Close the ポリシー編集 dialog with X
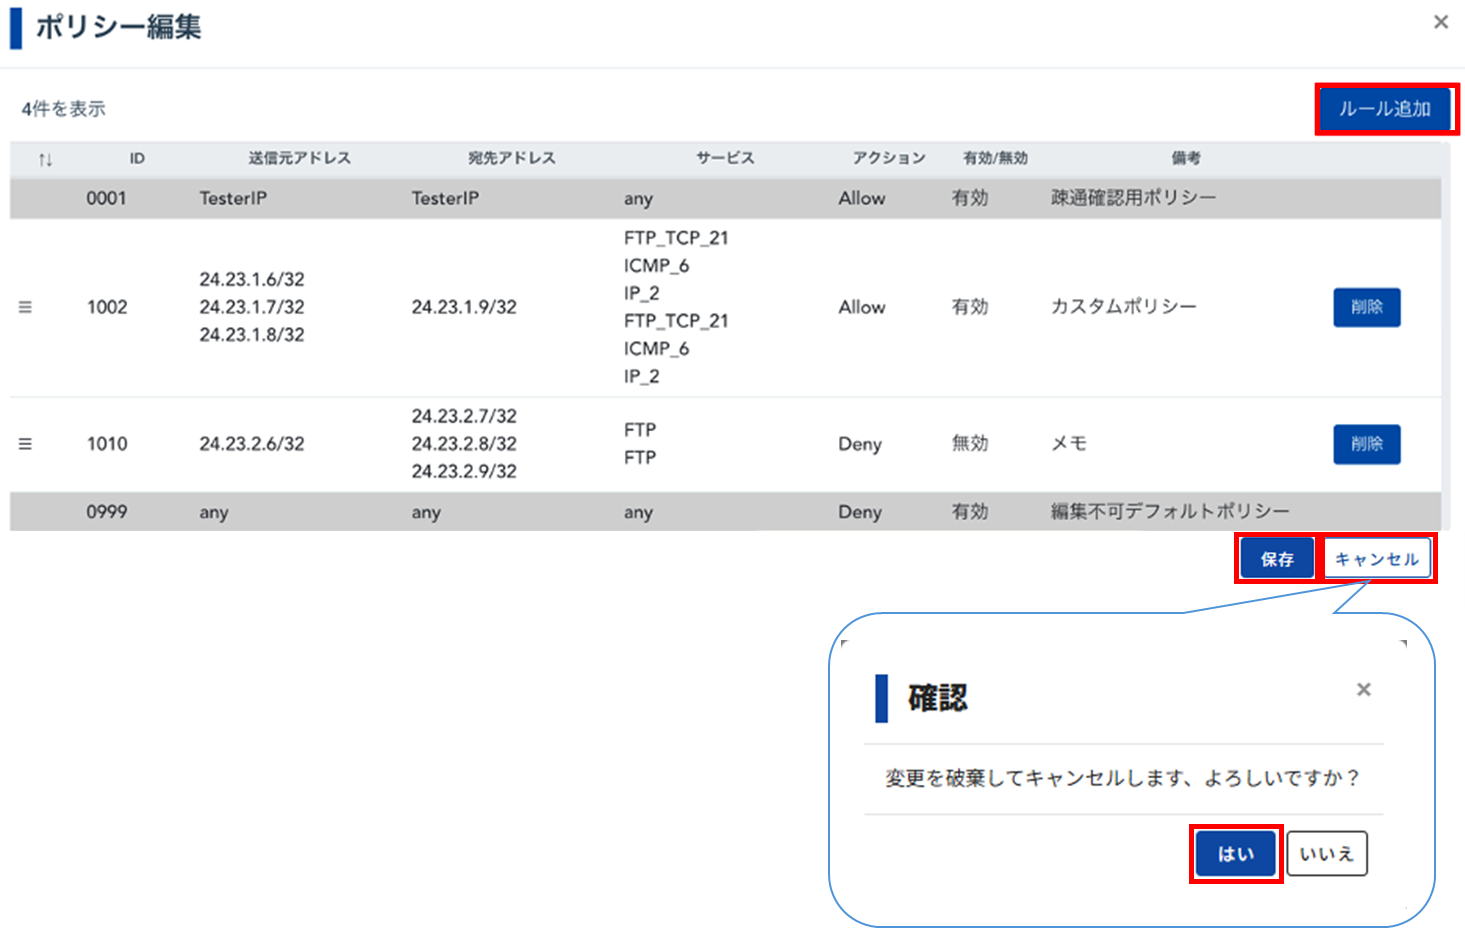 click(x=1440, y=22)
